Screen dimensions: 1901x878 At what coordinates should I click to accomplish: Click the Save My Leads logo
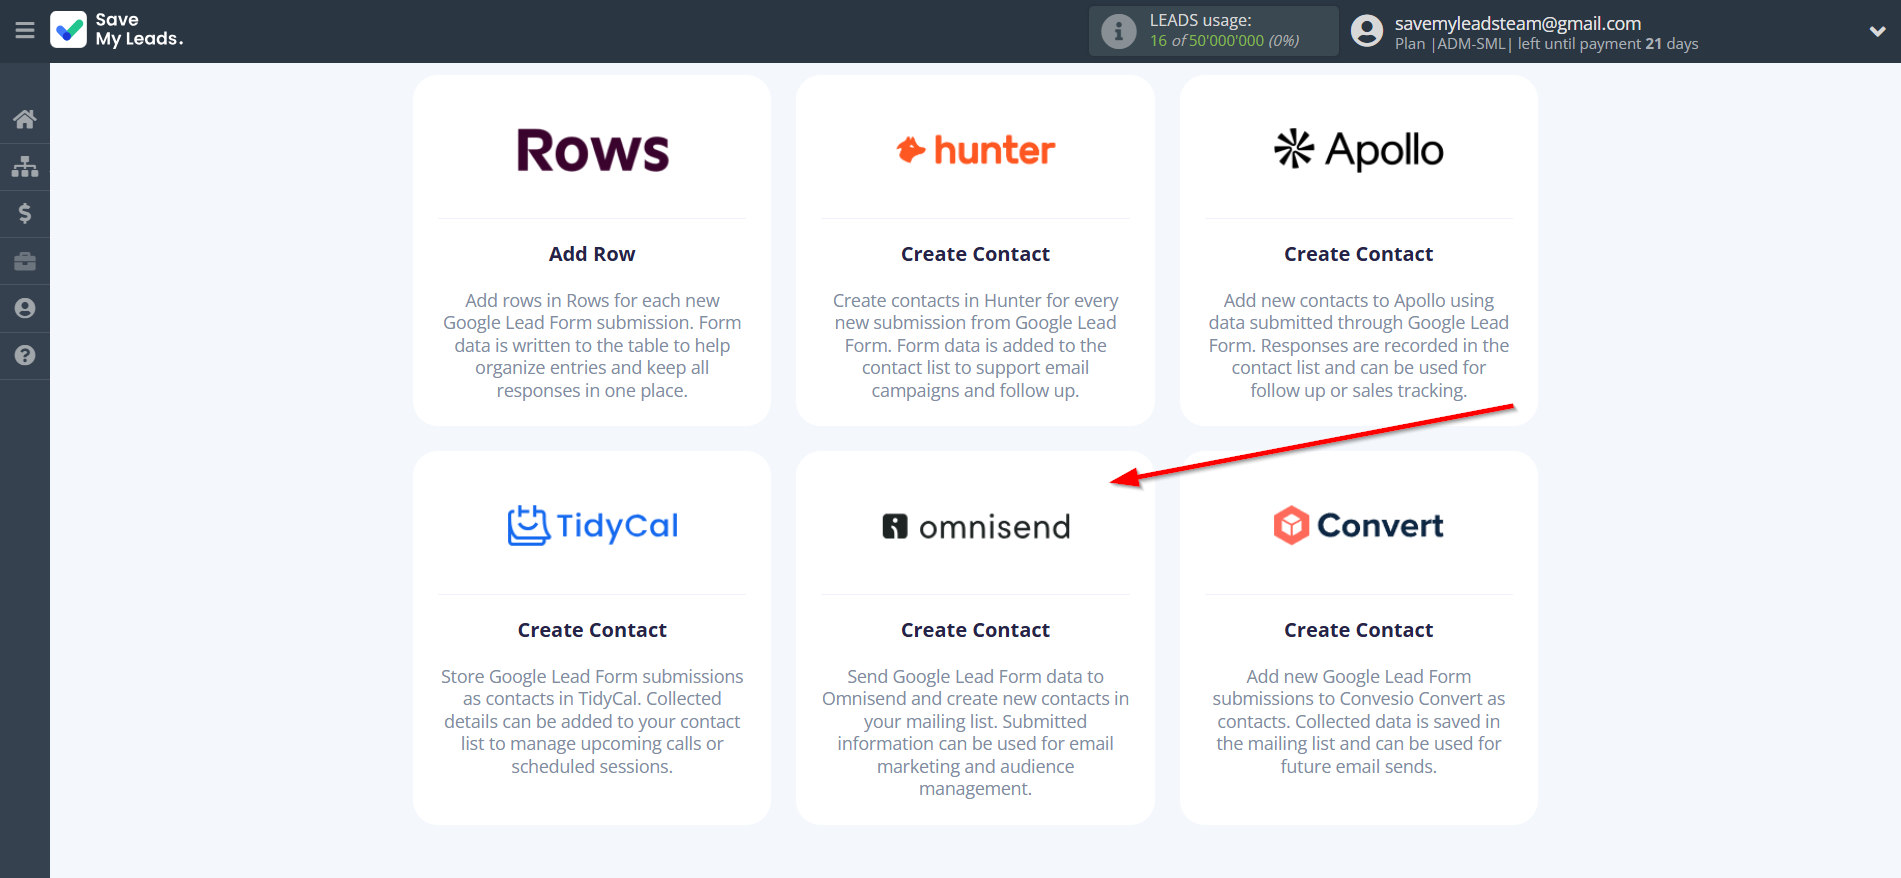click(x=117, y=30)
